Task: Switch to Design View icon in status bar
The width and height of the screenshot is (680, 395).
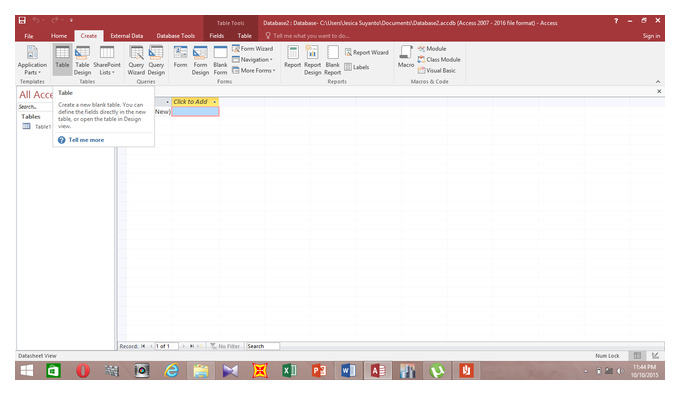Action: 655,356
